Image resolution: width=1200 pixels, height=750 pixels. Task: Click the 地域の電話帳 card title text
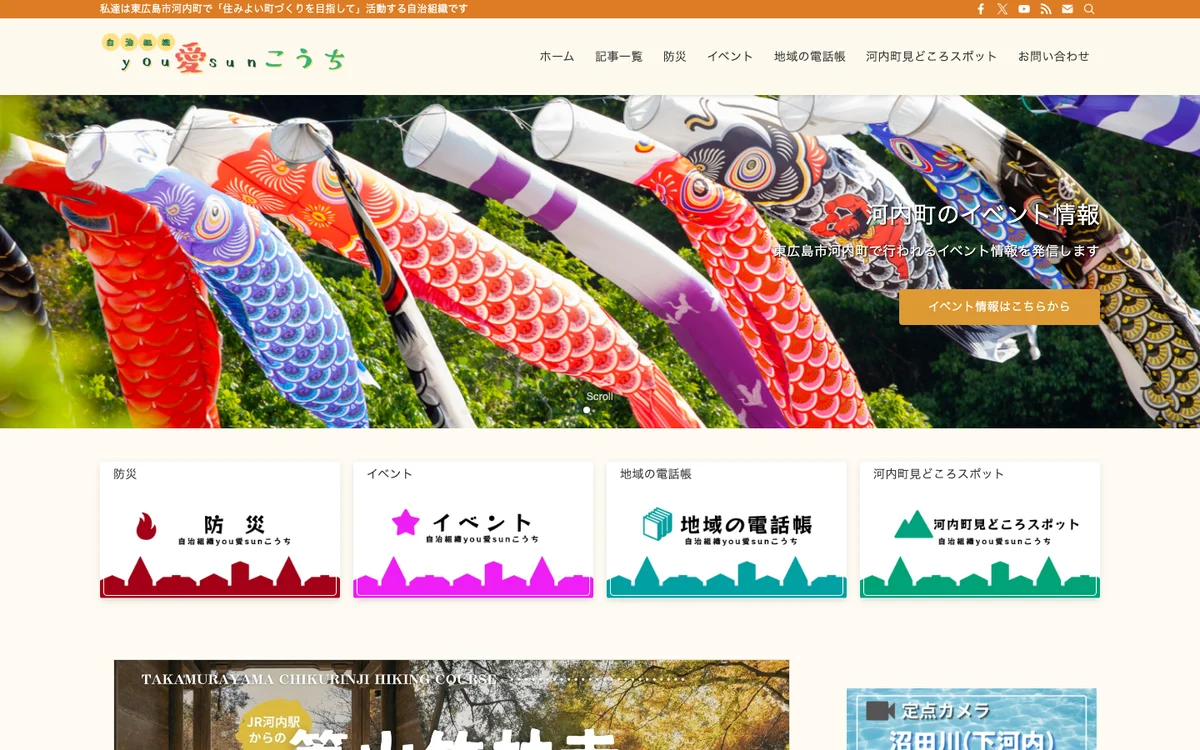click(656, 474)
